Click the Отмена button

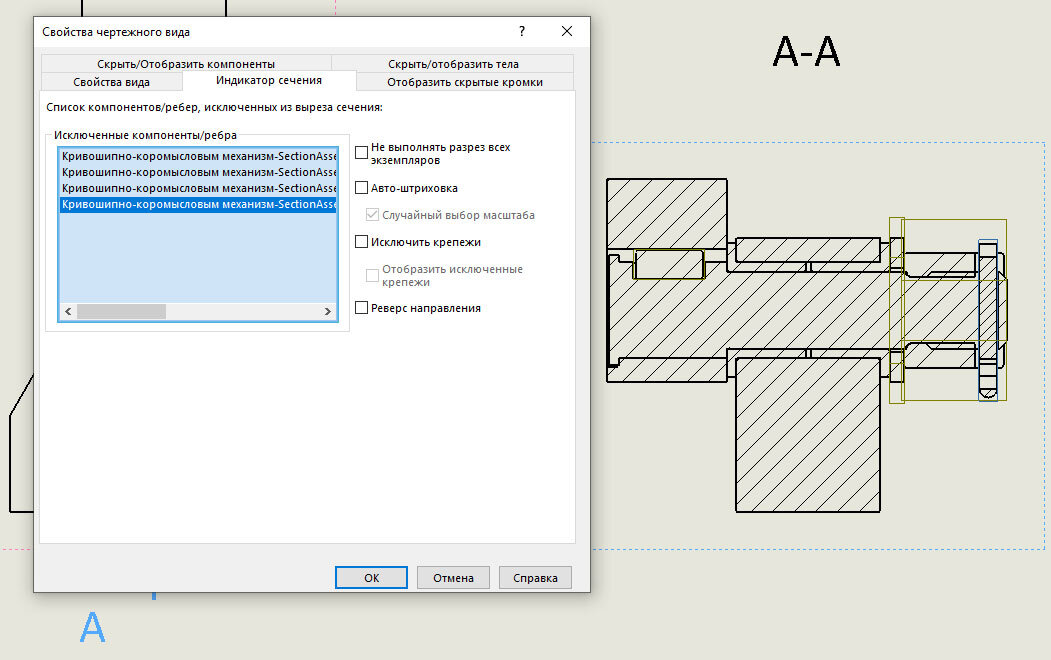[x=453, y=578]
